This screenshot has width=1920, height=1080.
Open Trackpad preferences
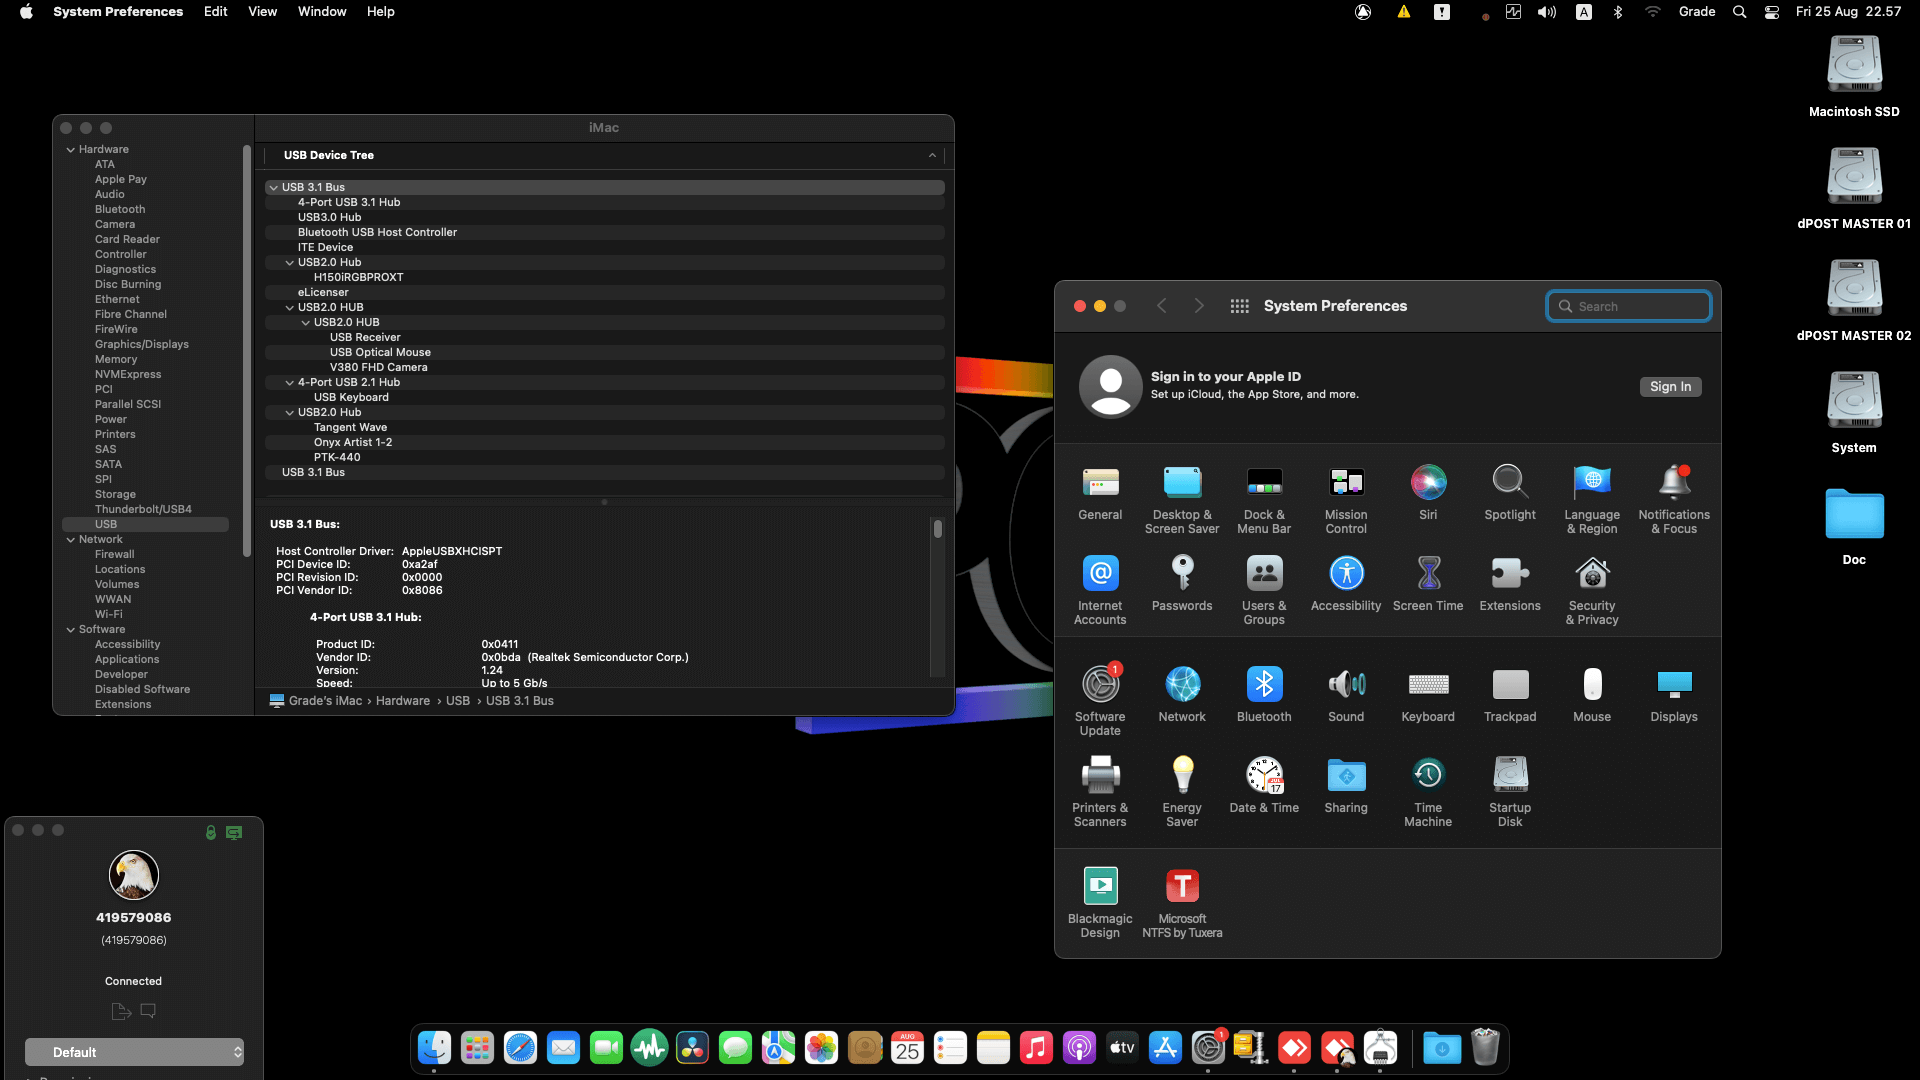click(x=1510, y=695)
